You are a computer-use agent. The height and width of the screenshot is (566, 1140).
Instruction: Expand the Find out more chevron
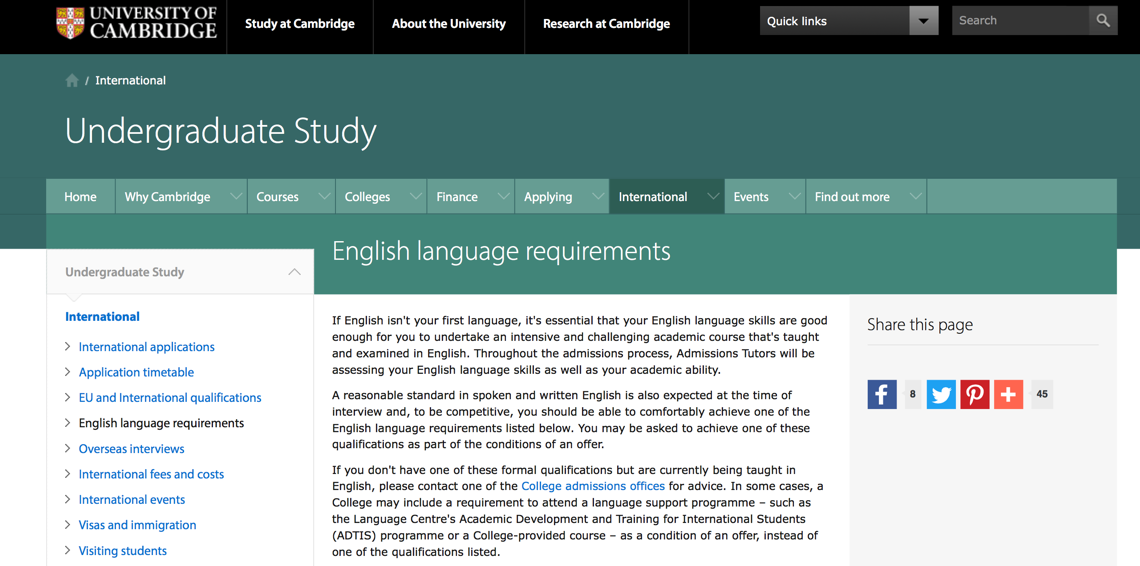point(916,196)
